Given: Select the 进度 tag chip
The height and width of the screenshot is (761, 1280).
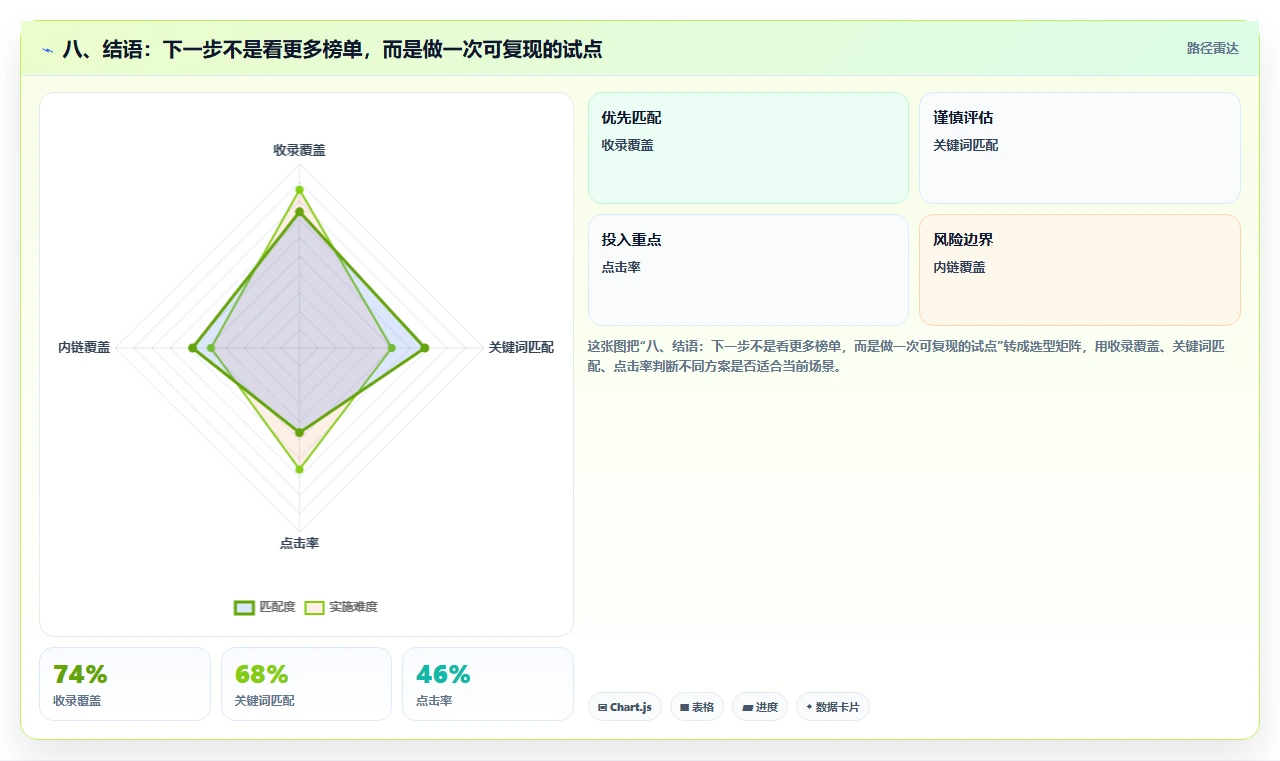Looking at the screenshot, I should 760,707.
